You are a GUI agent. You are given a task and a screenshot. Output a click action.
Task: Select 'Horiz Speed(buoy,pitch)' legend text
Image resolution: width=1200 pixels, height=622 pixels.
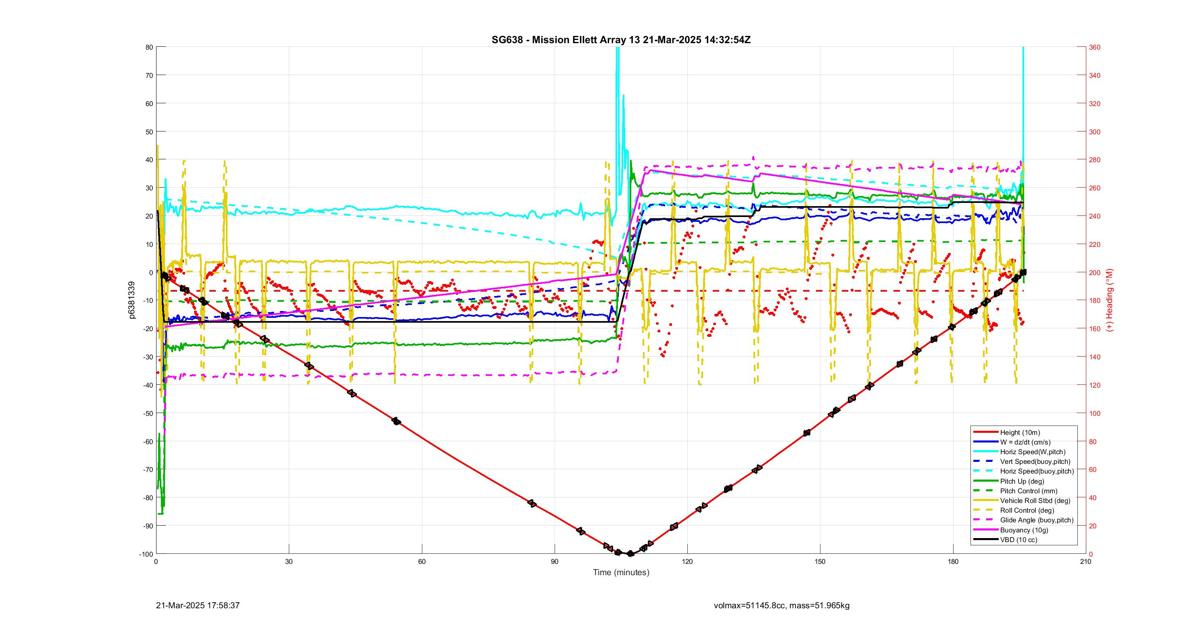point(1037,471)
